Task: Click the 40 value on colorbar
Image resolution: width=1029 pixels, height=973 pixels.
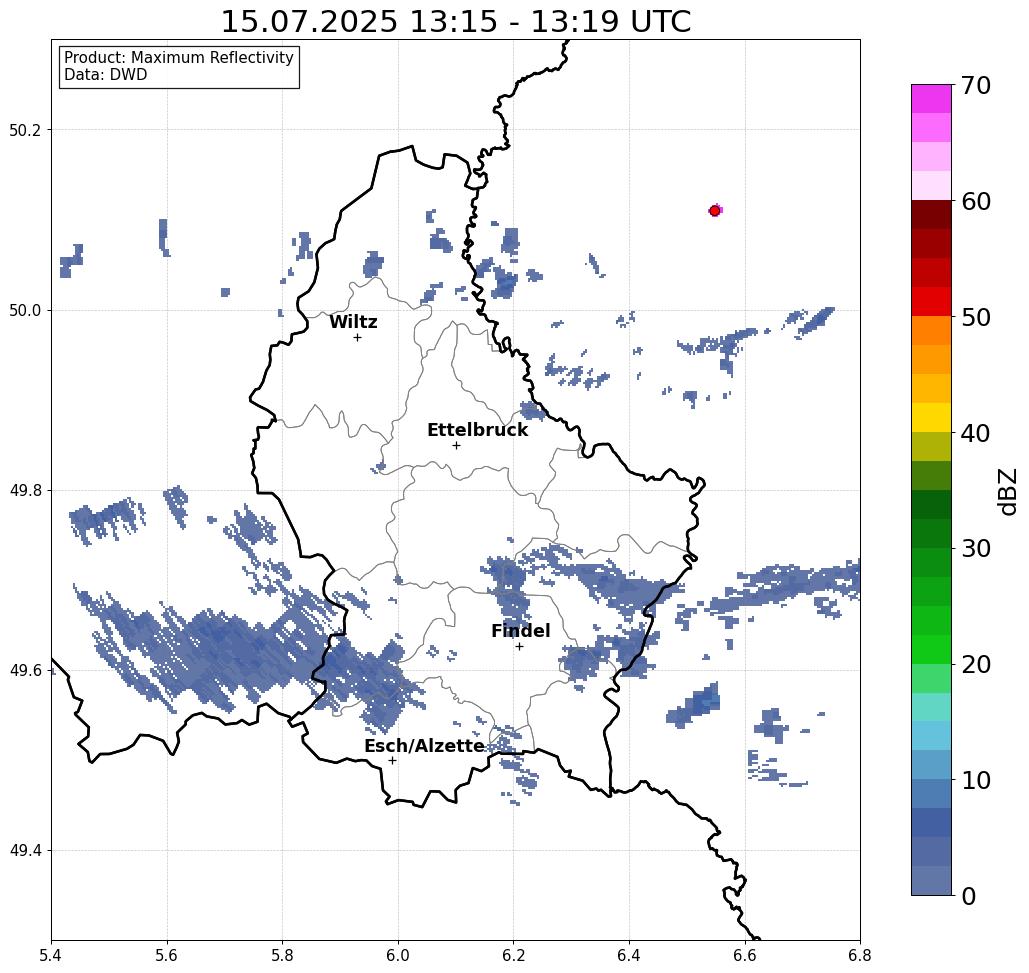Action: (976, 433)
